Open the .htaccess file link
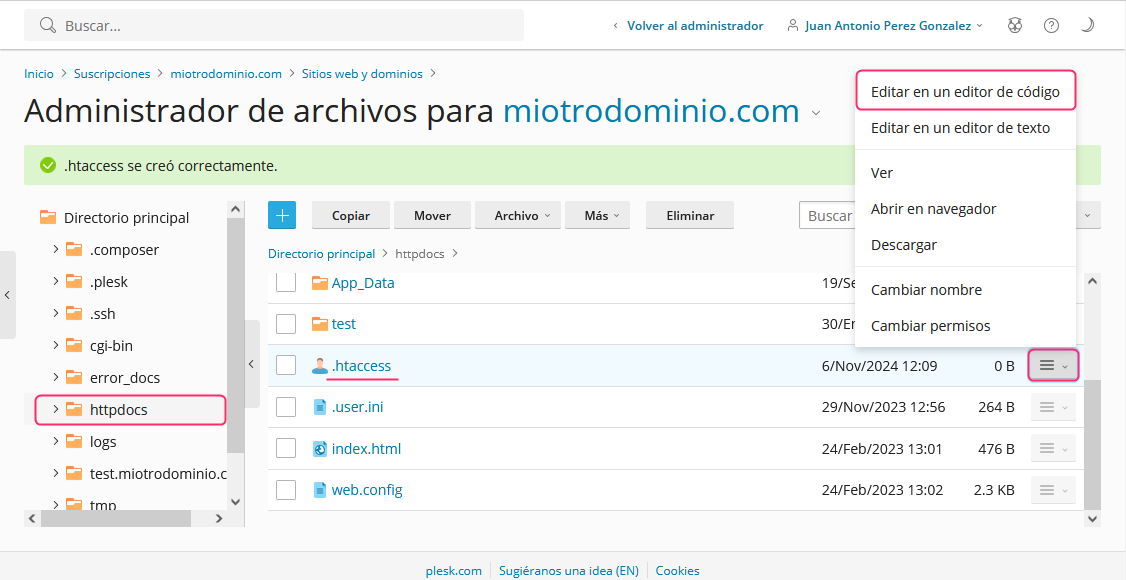 [361, 365]
